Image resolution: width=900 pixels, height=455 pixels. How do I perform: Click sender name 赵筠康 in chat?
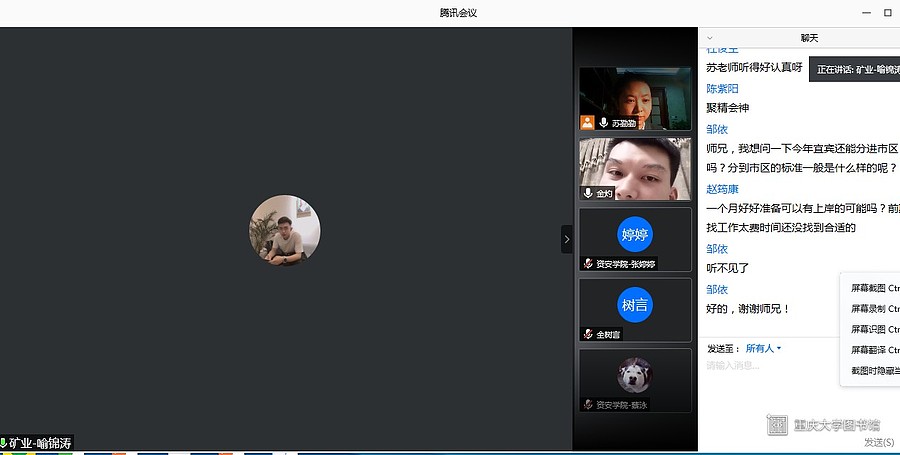pos(722,189)
